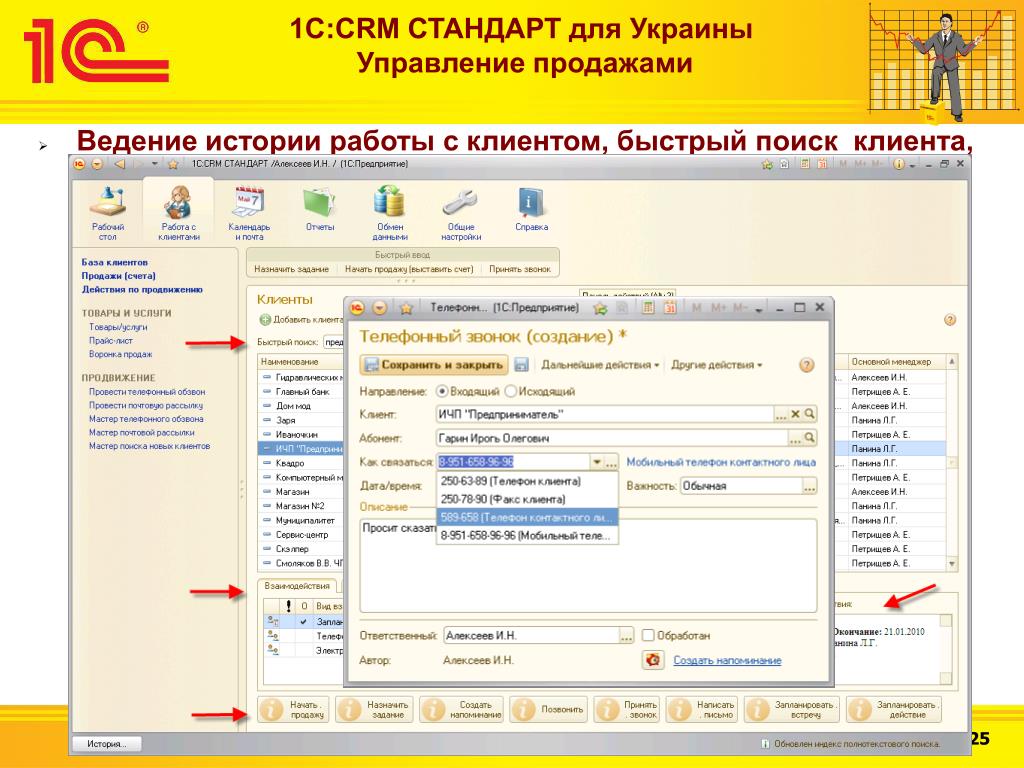This screenshot has width=1024, height=768.
Task: Click the back arrow in main title bar
Action: [x=120, y=164]
